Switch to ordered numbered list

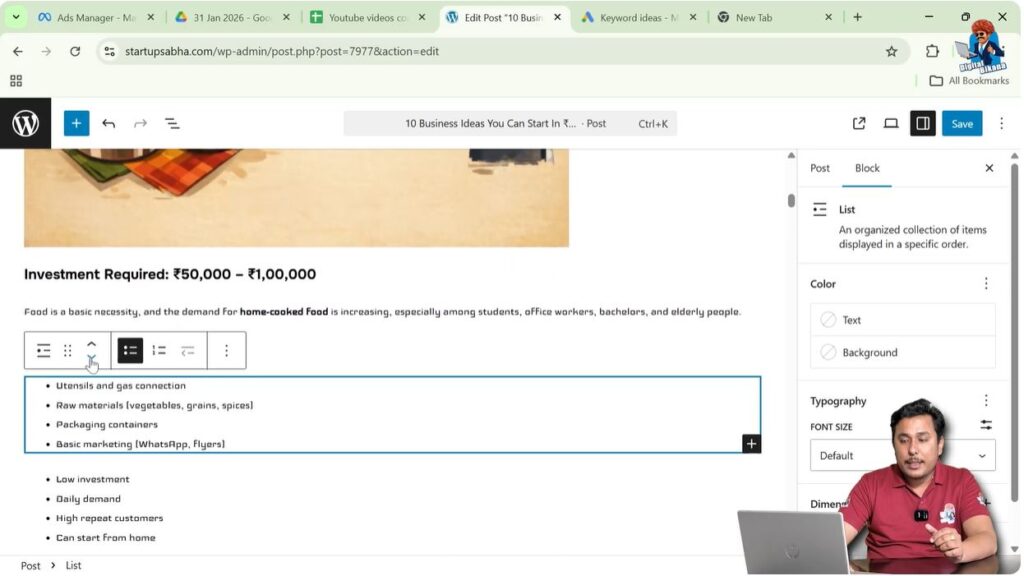pyautogui.click(x=159, y=350)
